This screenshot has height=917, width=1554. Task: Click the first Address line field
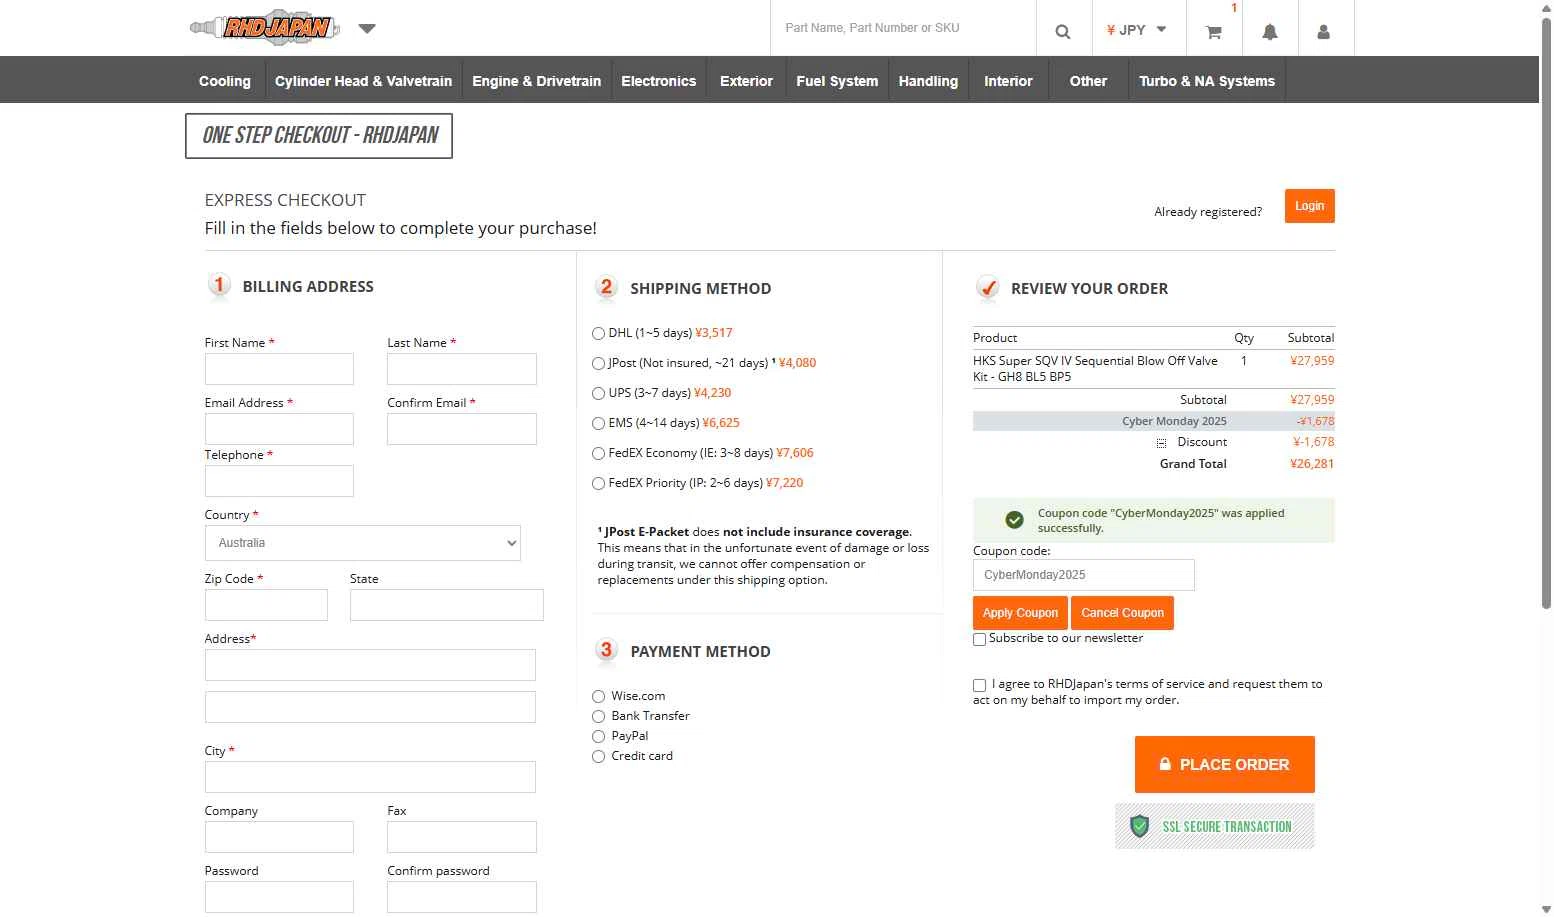click(x=370, y=665)
